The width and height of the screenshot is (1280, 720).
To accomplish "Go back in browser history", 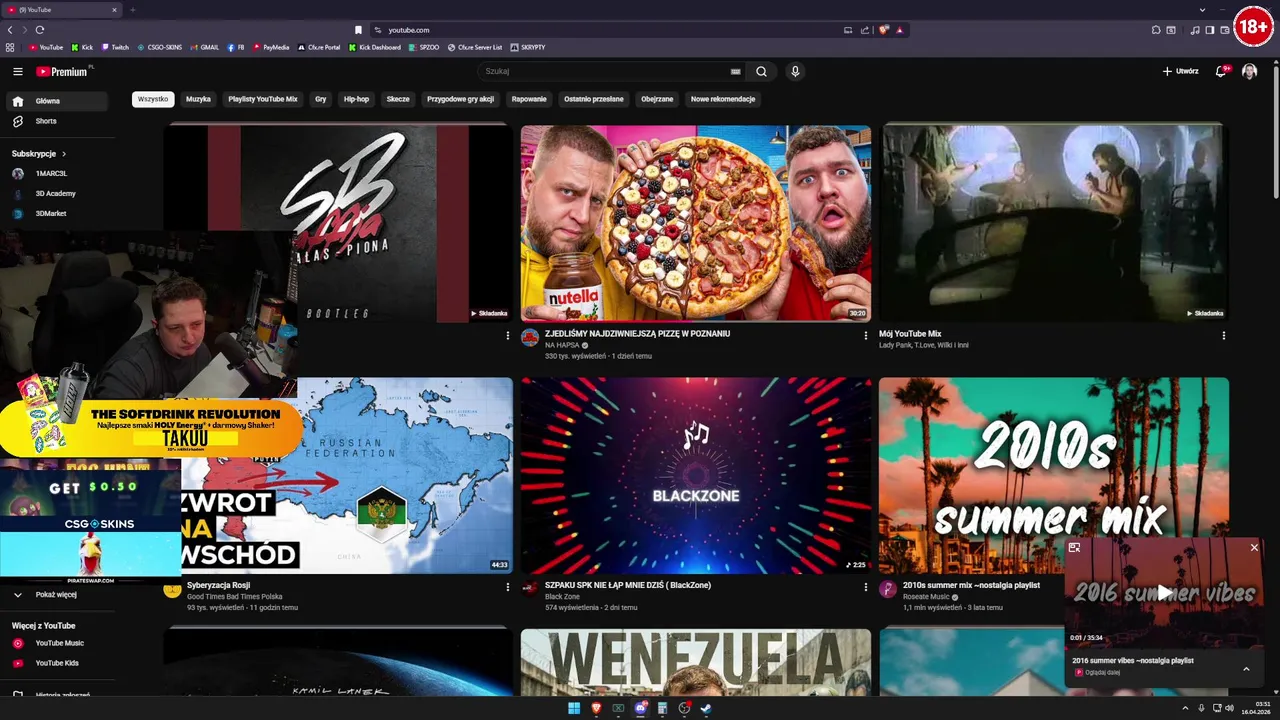I will tap(10, 30).
